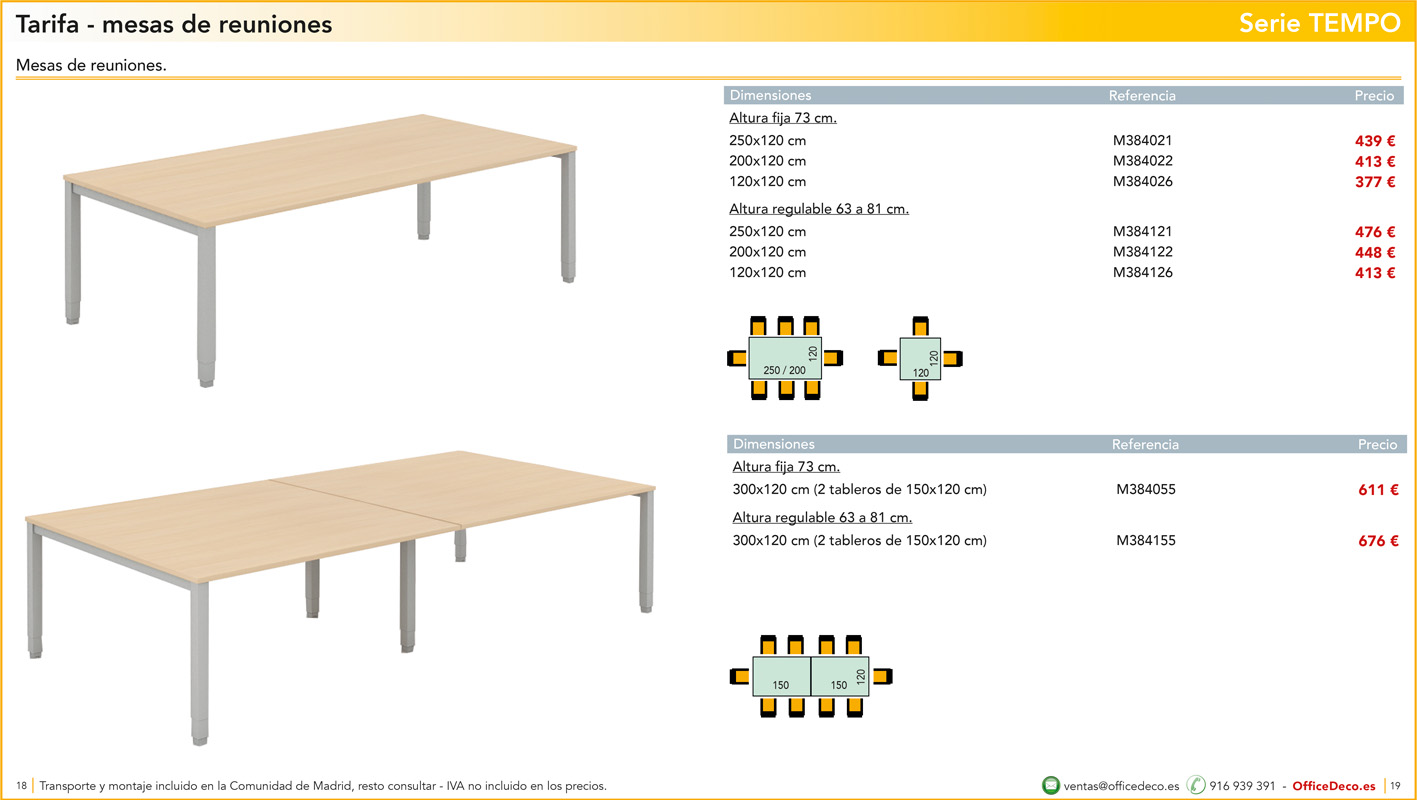Click the 300x120 cm row priced 676 €
The height and width of the screenshot is (800, 1417).
1066,541
